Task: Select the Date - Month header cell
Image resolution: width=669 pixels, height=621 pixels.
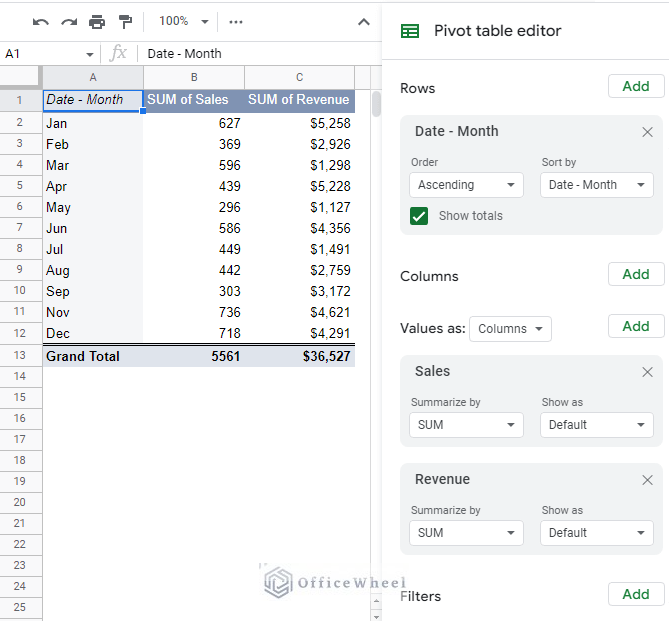Action: (x=93, y=100)
